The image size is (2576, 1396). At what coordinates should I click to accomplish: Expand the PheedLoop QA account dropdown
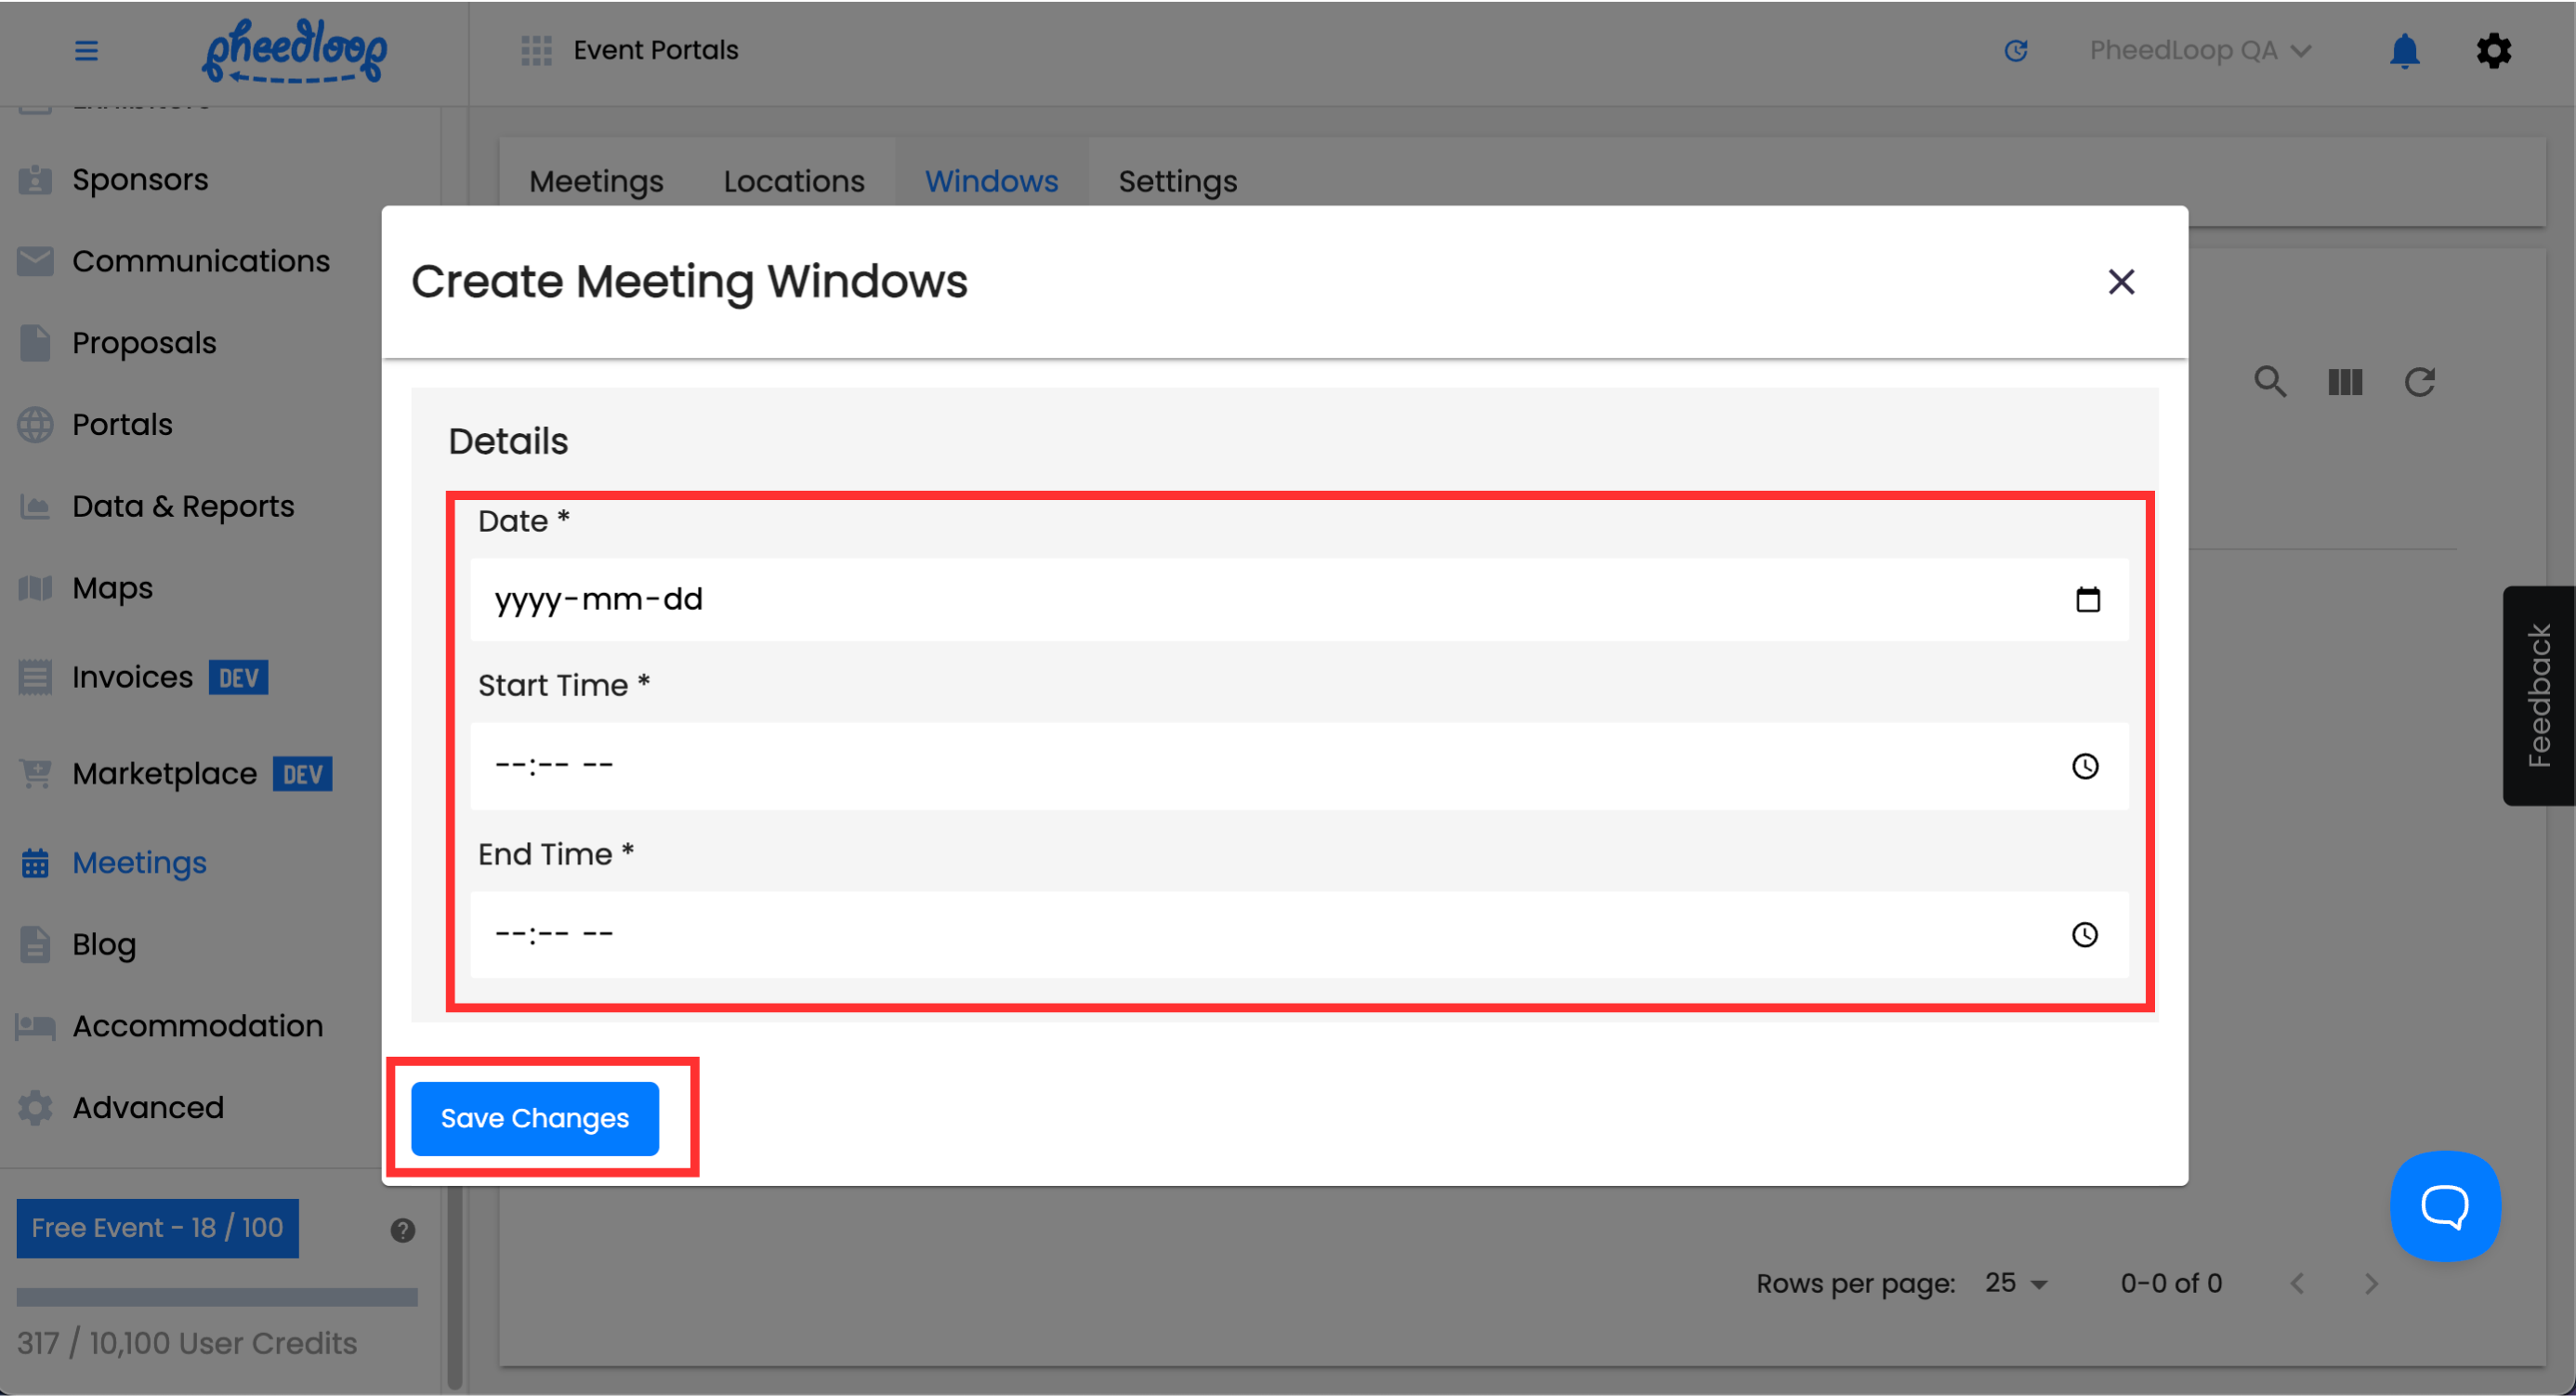[x=2199, y=50]
